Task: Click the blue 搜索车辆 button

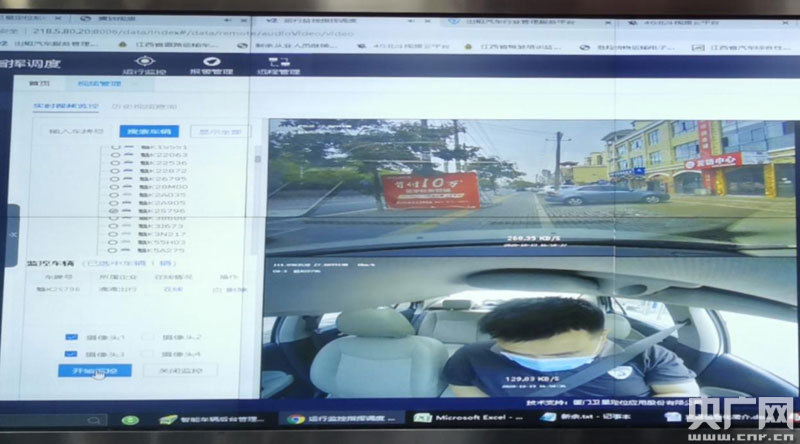Action: tap(145, 130)
